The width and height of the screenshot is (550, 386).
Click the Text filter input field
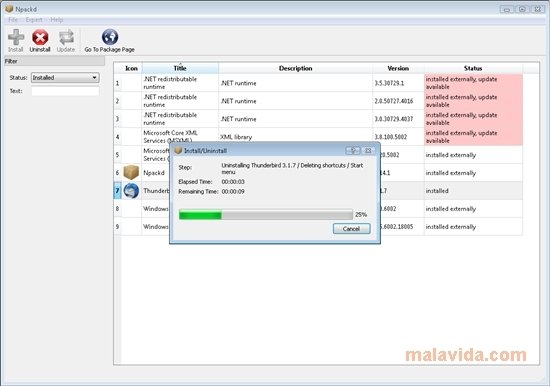point(65,91)
